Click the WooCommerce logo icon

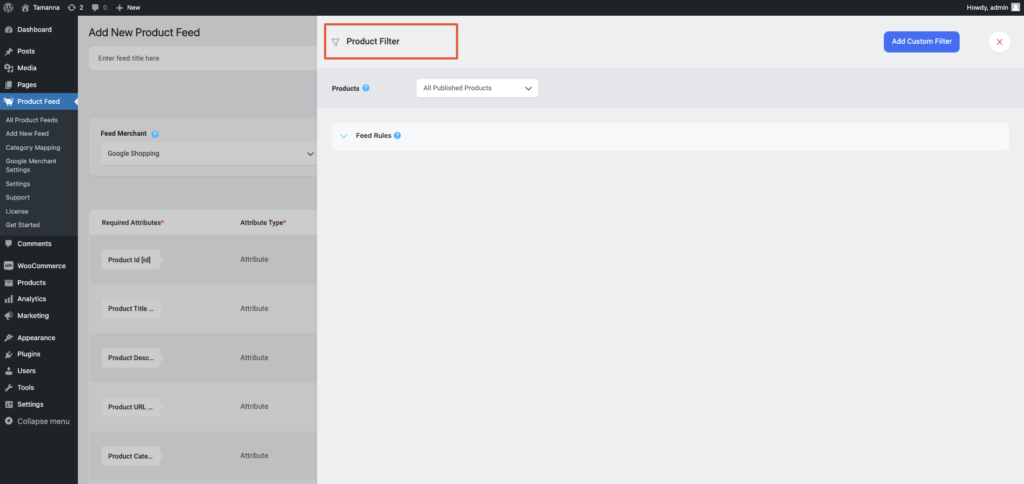click(8, 266)
